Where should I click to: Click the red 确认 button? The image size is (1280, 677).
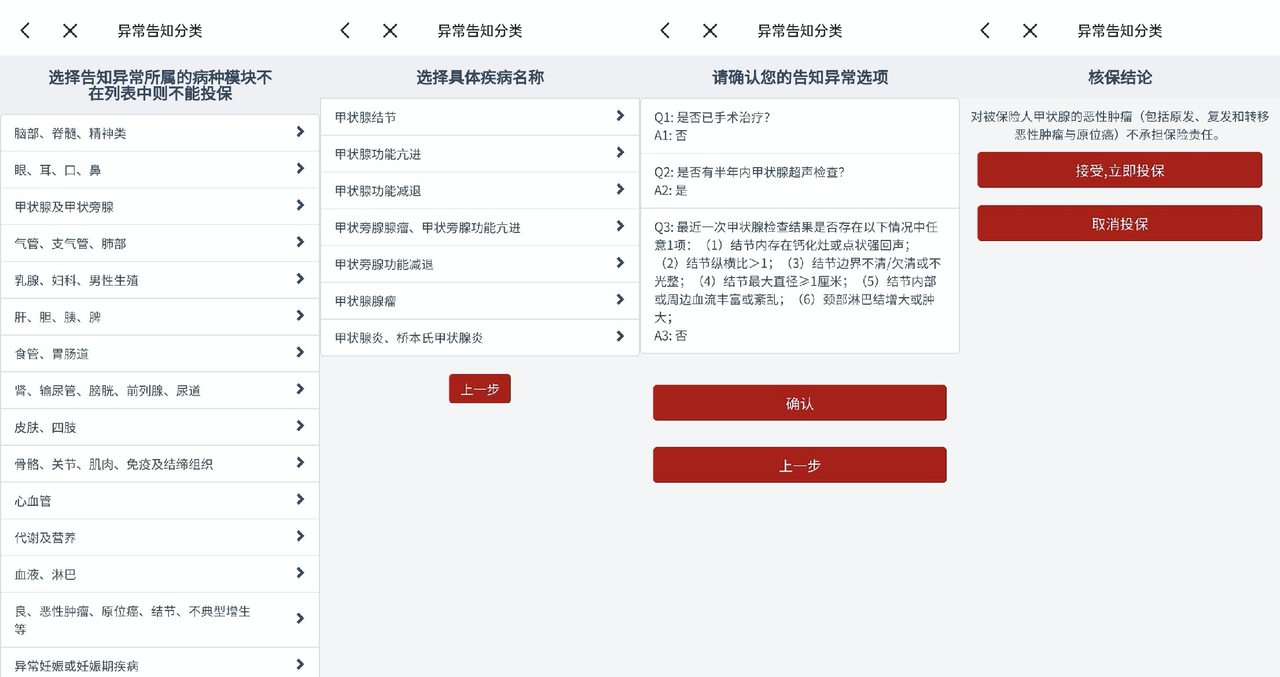(799, 403)
